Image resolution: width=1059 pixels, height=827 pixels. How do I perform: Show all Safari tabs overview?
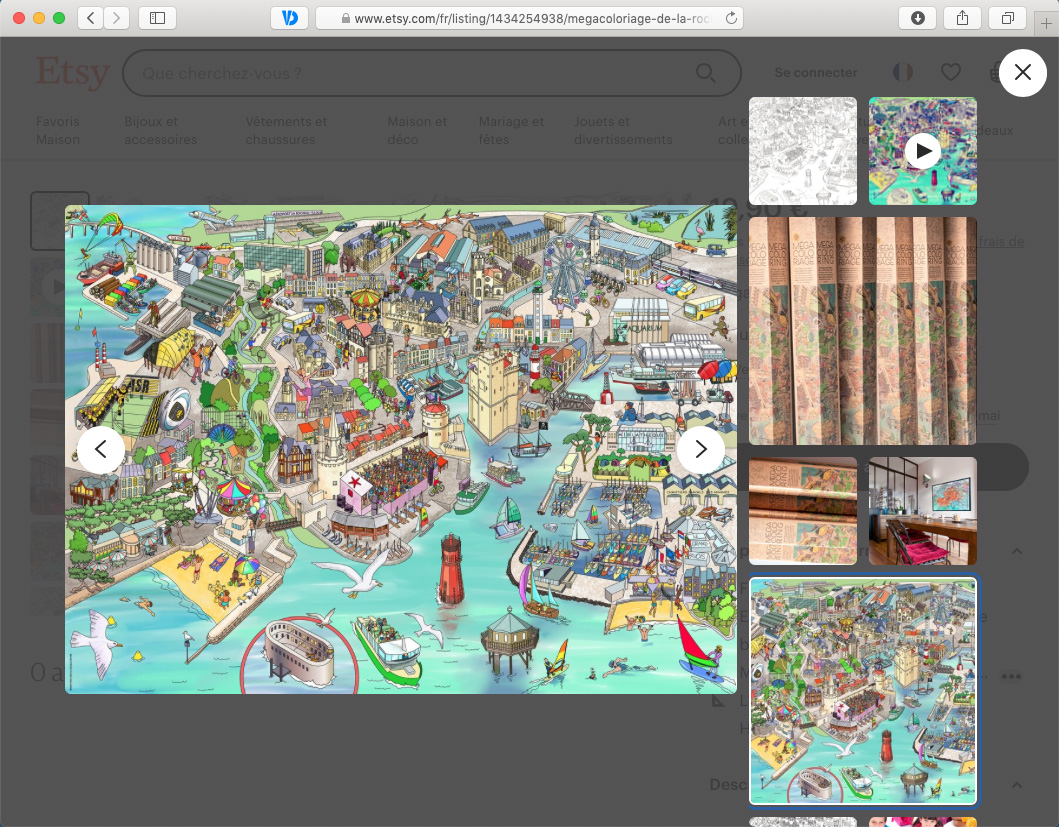[x=1007, y=18]
